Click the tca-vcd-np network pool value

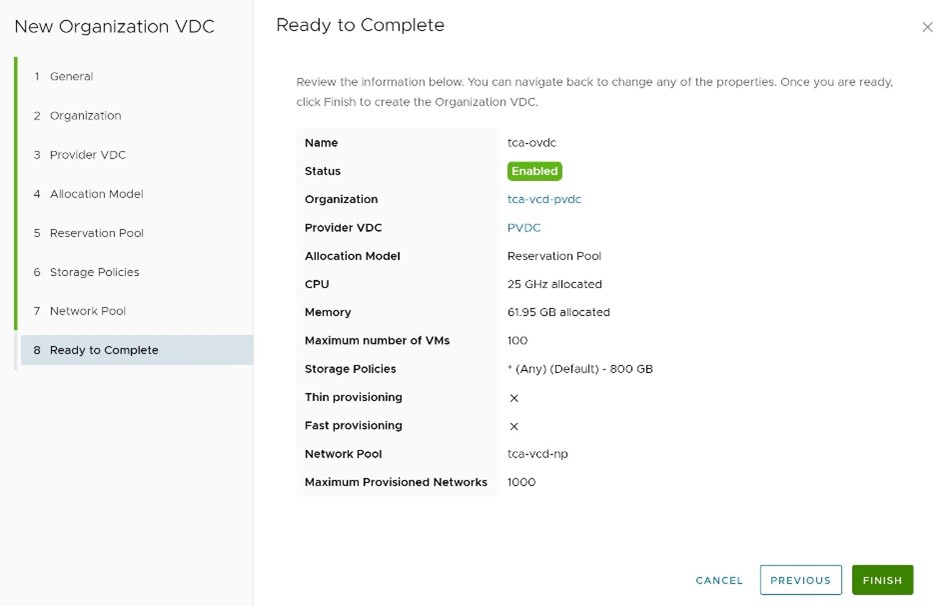point(538,454)
